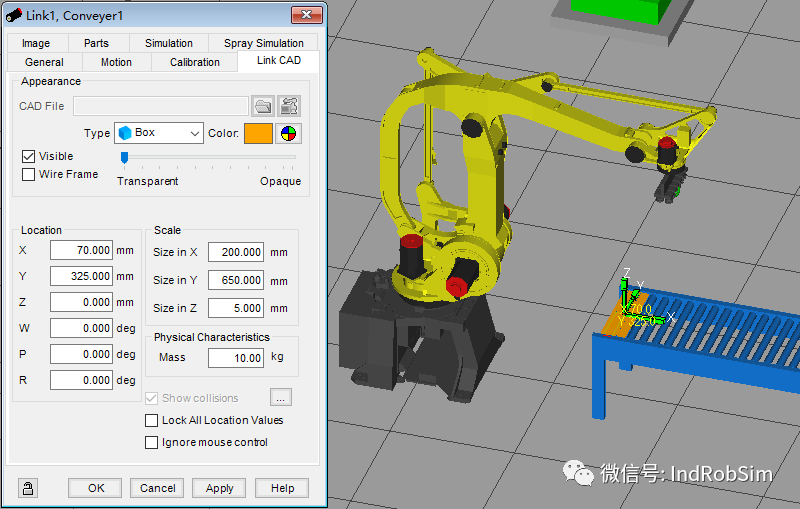This screenshot has width=800, height=509.
Task: Click the Apply button
Action: point(219,488)
